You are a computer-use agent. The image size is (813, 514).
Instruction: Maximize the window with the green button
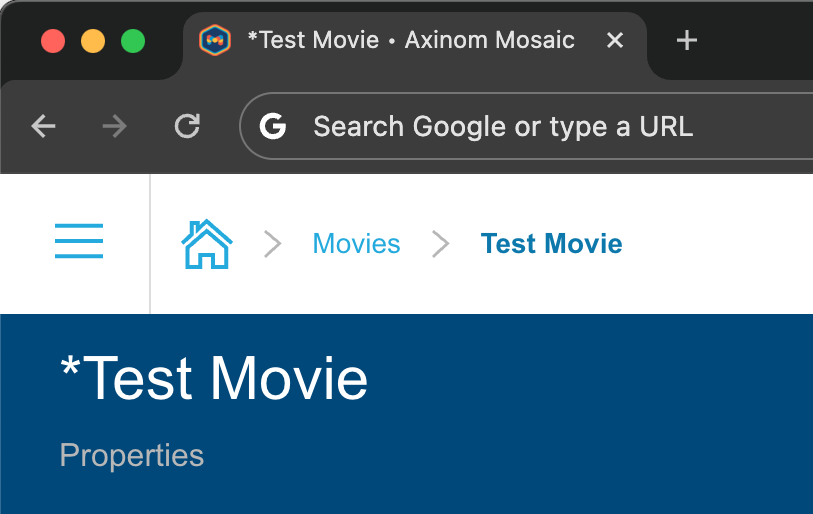[x=133, y=41]
